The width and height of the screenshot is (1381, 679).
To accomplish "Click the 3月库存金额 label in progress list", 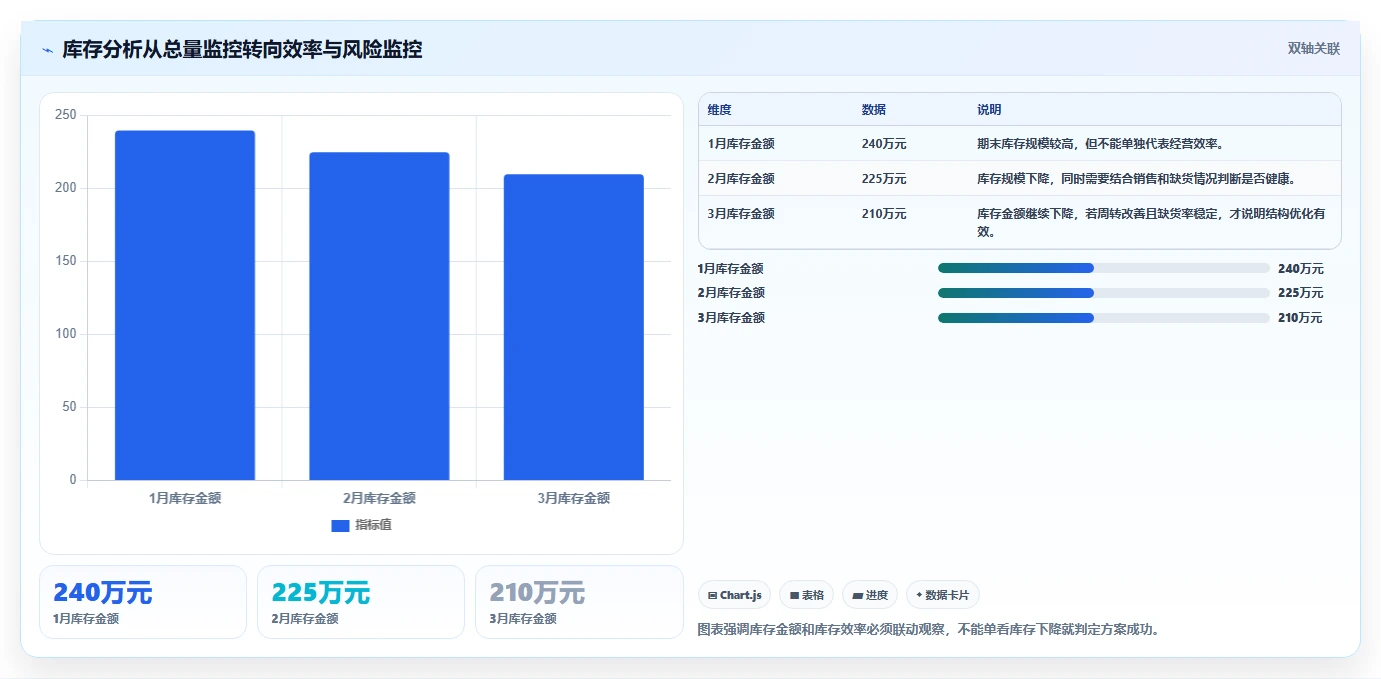I will click(x=730, y=318).
